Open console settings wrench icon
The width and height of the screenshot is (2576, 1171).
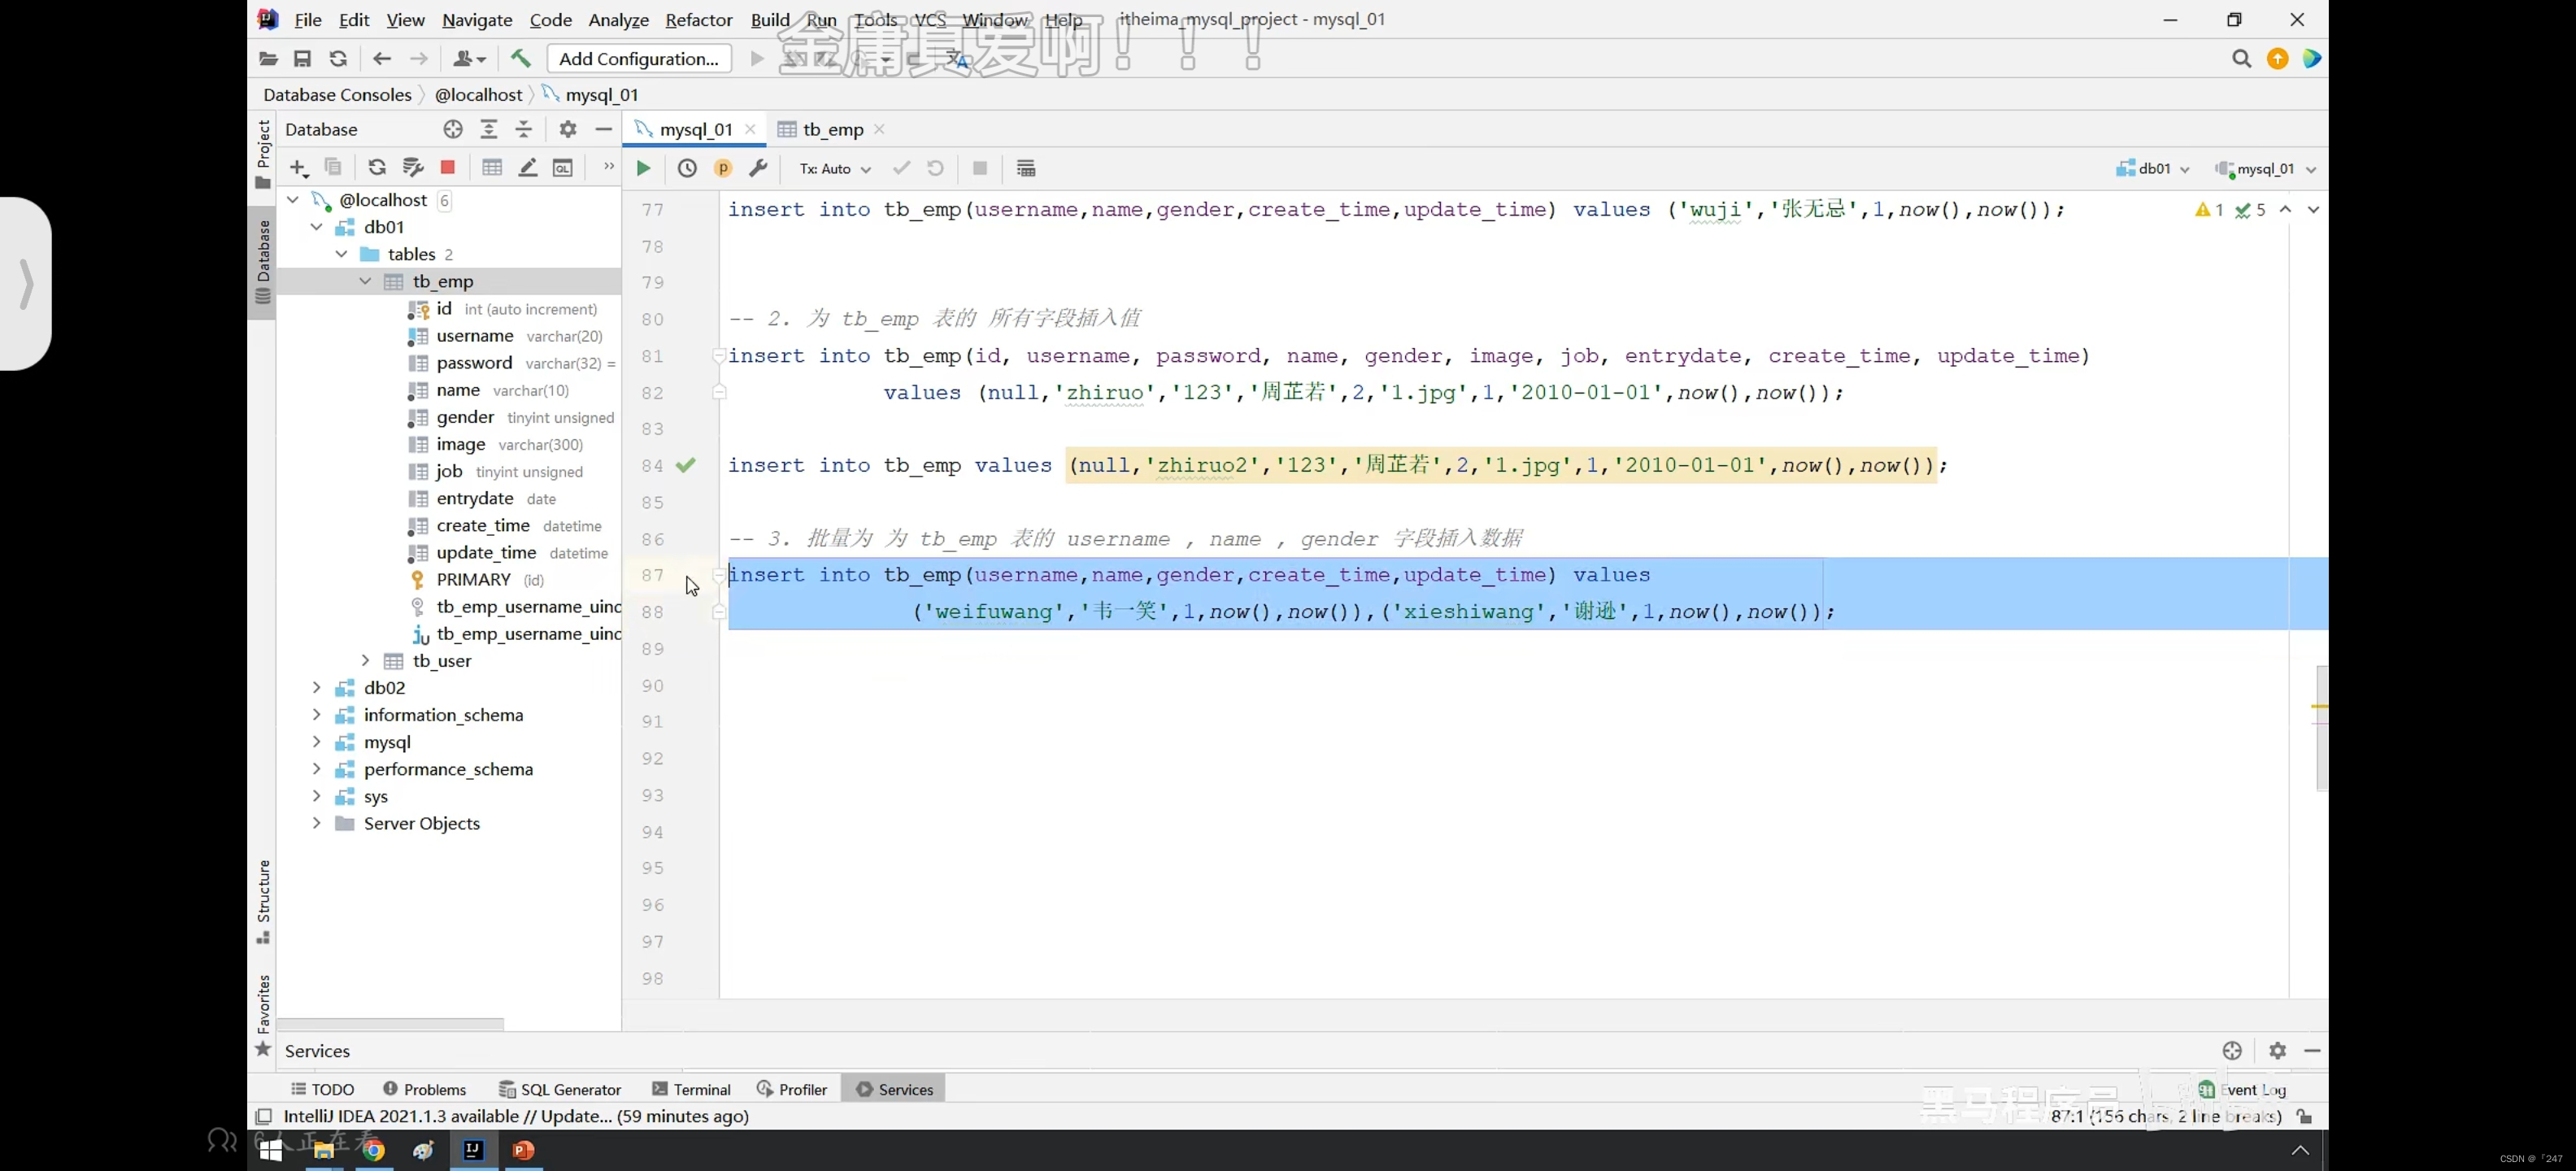click(758, 168)
